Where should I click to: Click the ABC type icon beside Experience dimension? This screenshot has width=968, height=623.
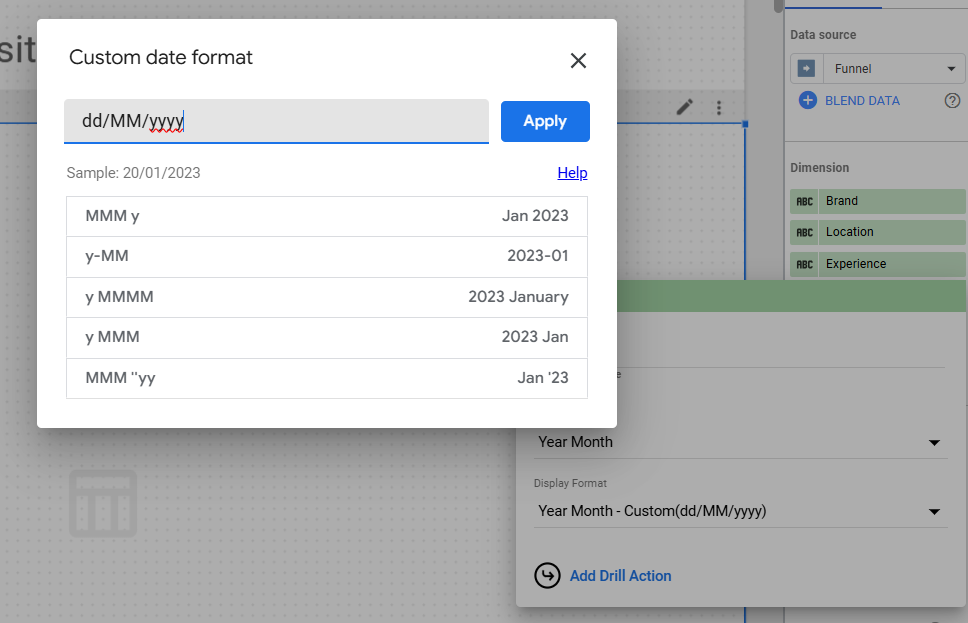tap(805, 263)
